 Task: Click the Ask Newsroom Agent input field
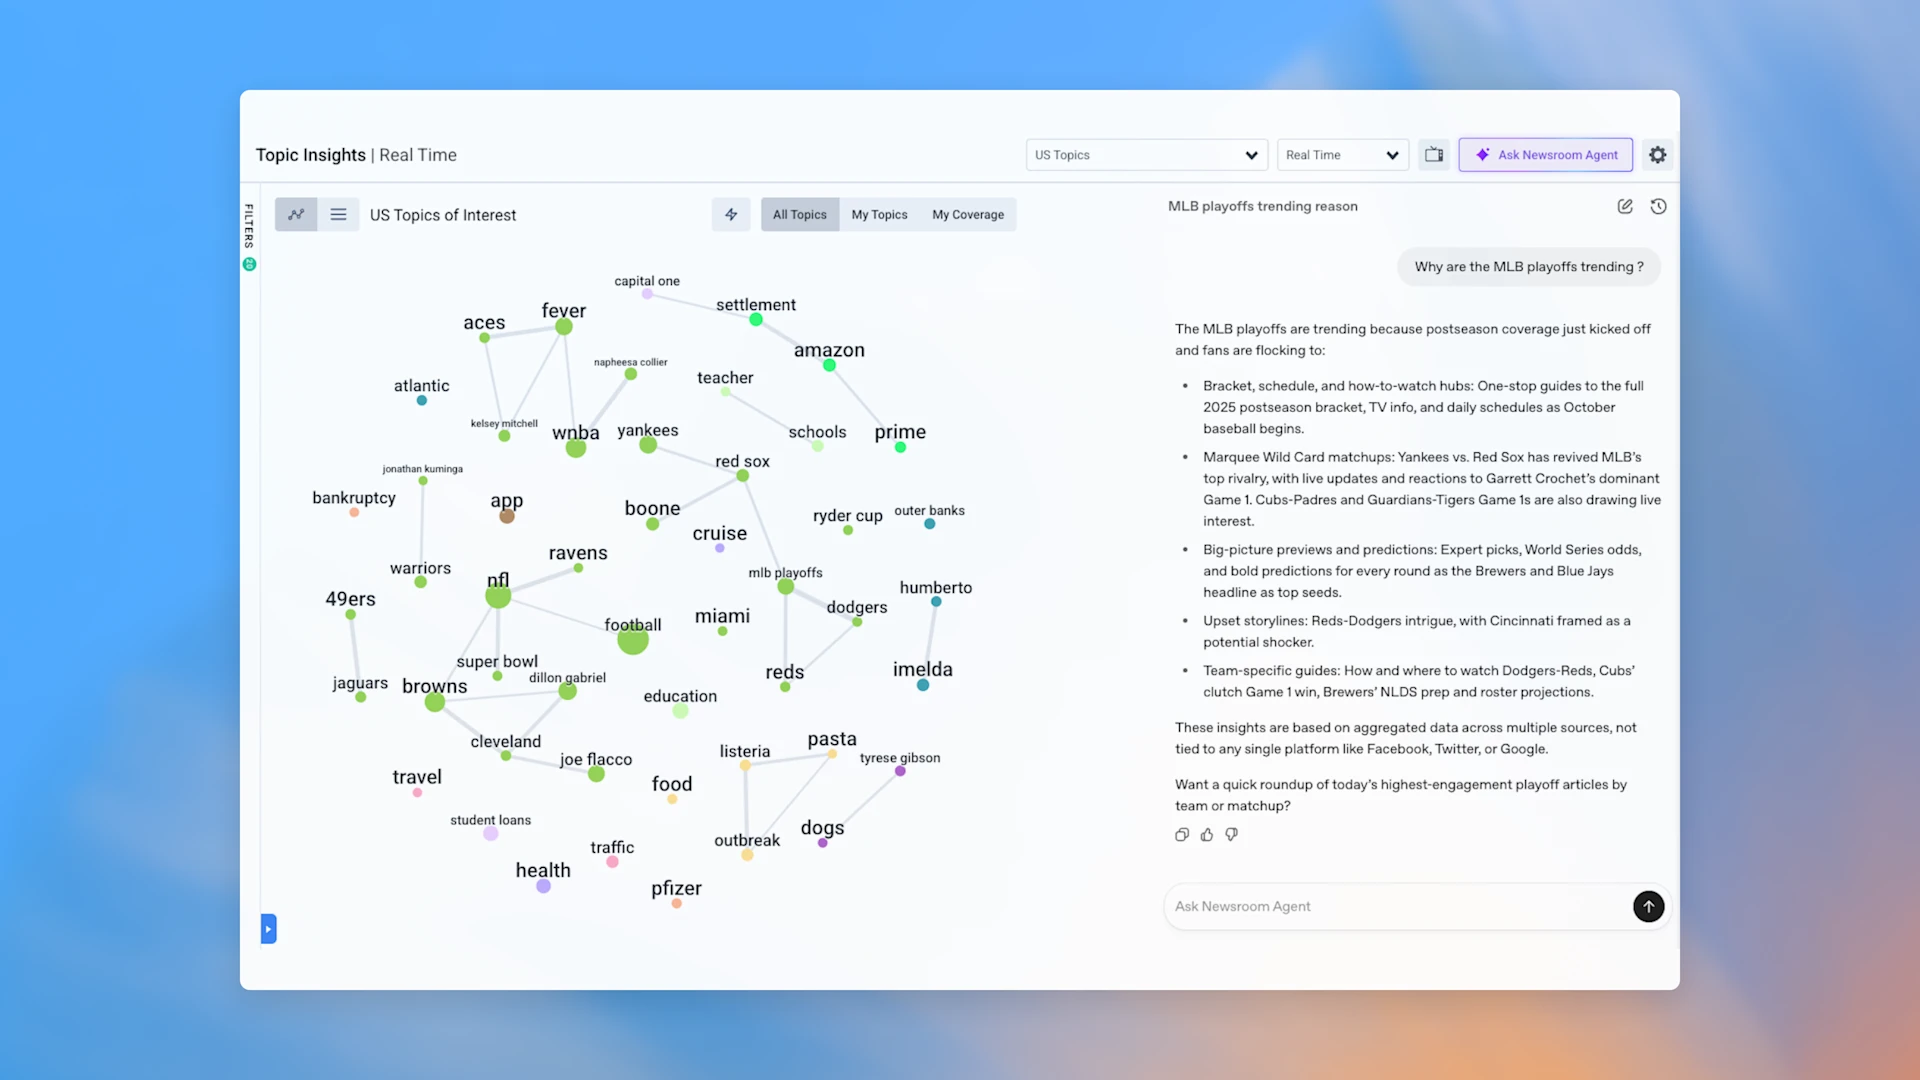[1395, 906]
